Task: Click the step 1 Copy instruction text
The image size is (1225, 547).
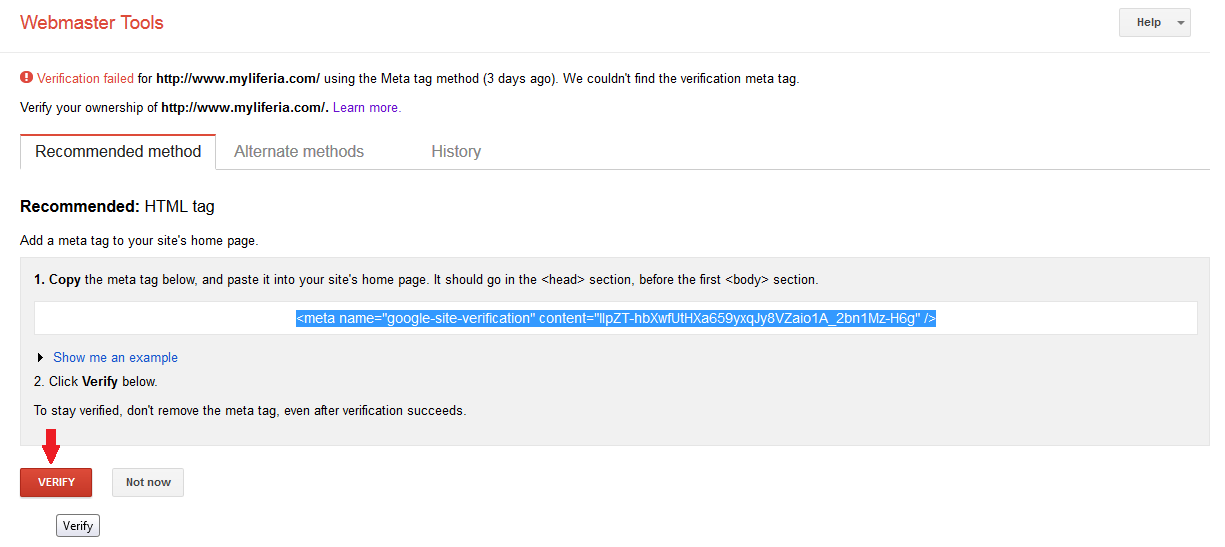Action: [426, 280]
